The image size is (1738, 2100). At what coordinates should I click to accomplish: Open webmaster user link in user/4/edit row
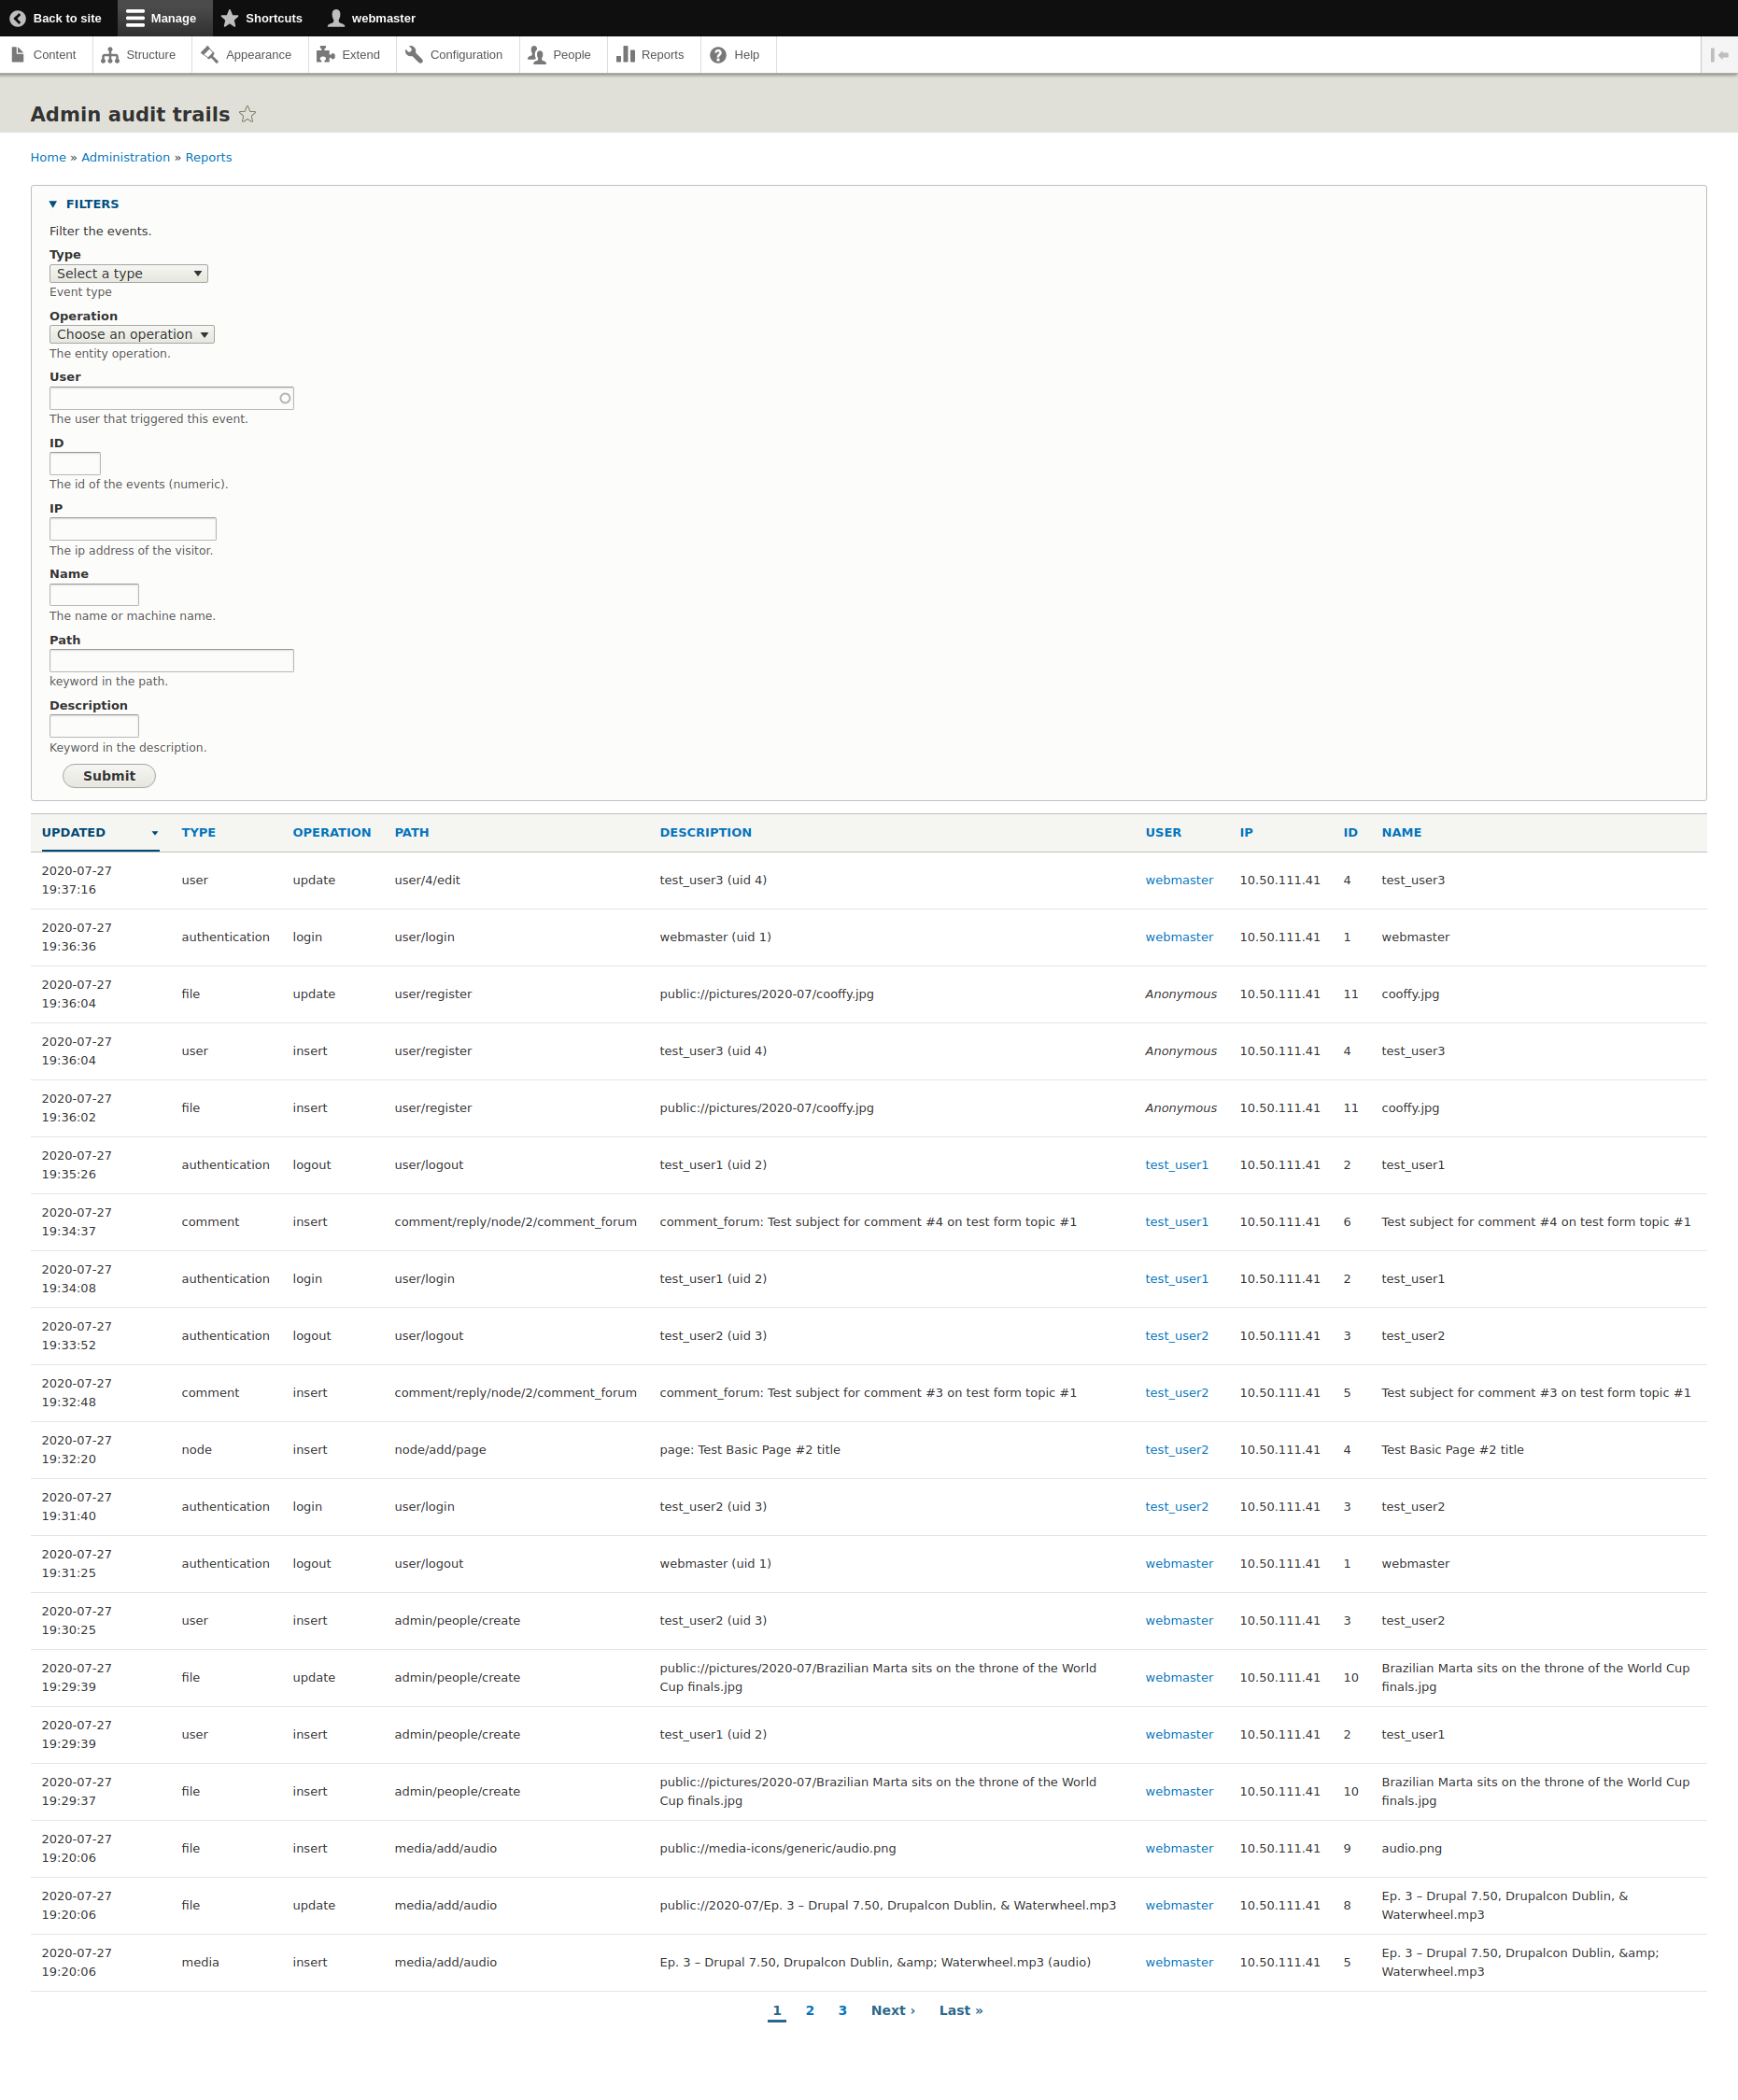tap(1180, 880)
